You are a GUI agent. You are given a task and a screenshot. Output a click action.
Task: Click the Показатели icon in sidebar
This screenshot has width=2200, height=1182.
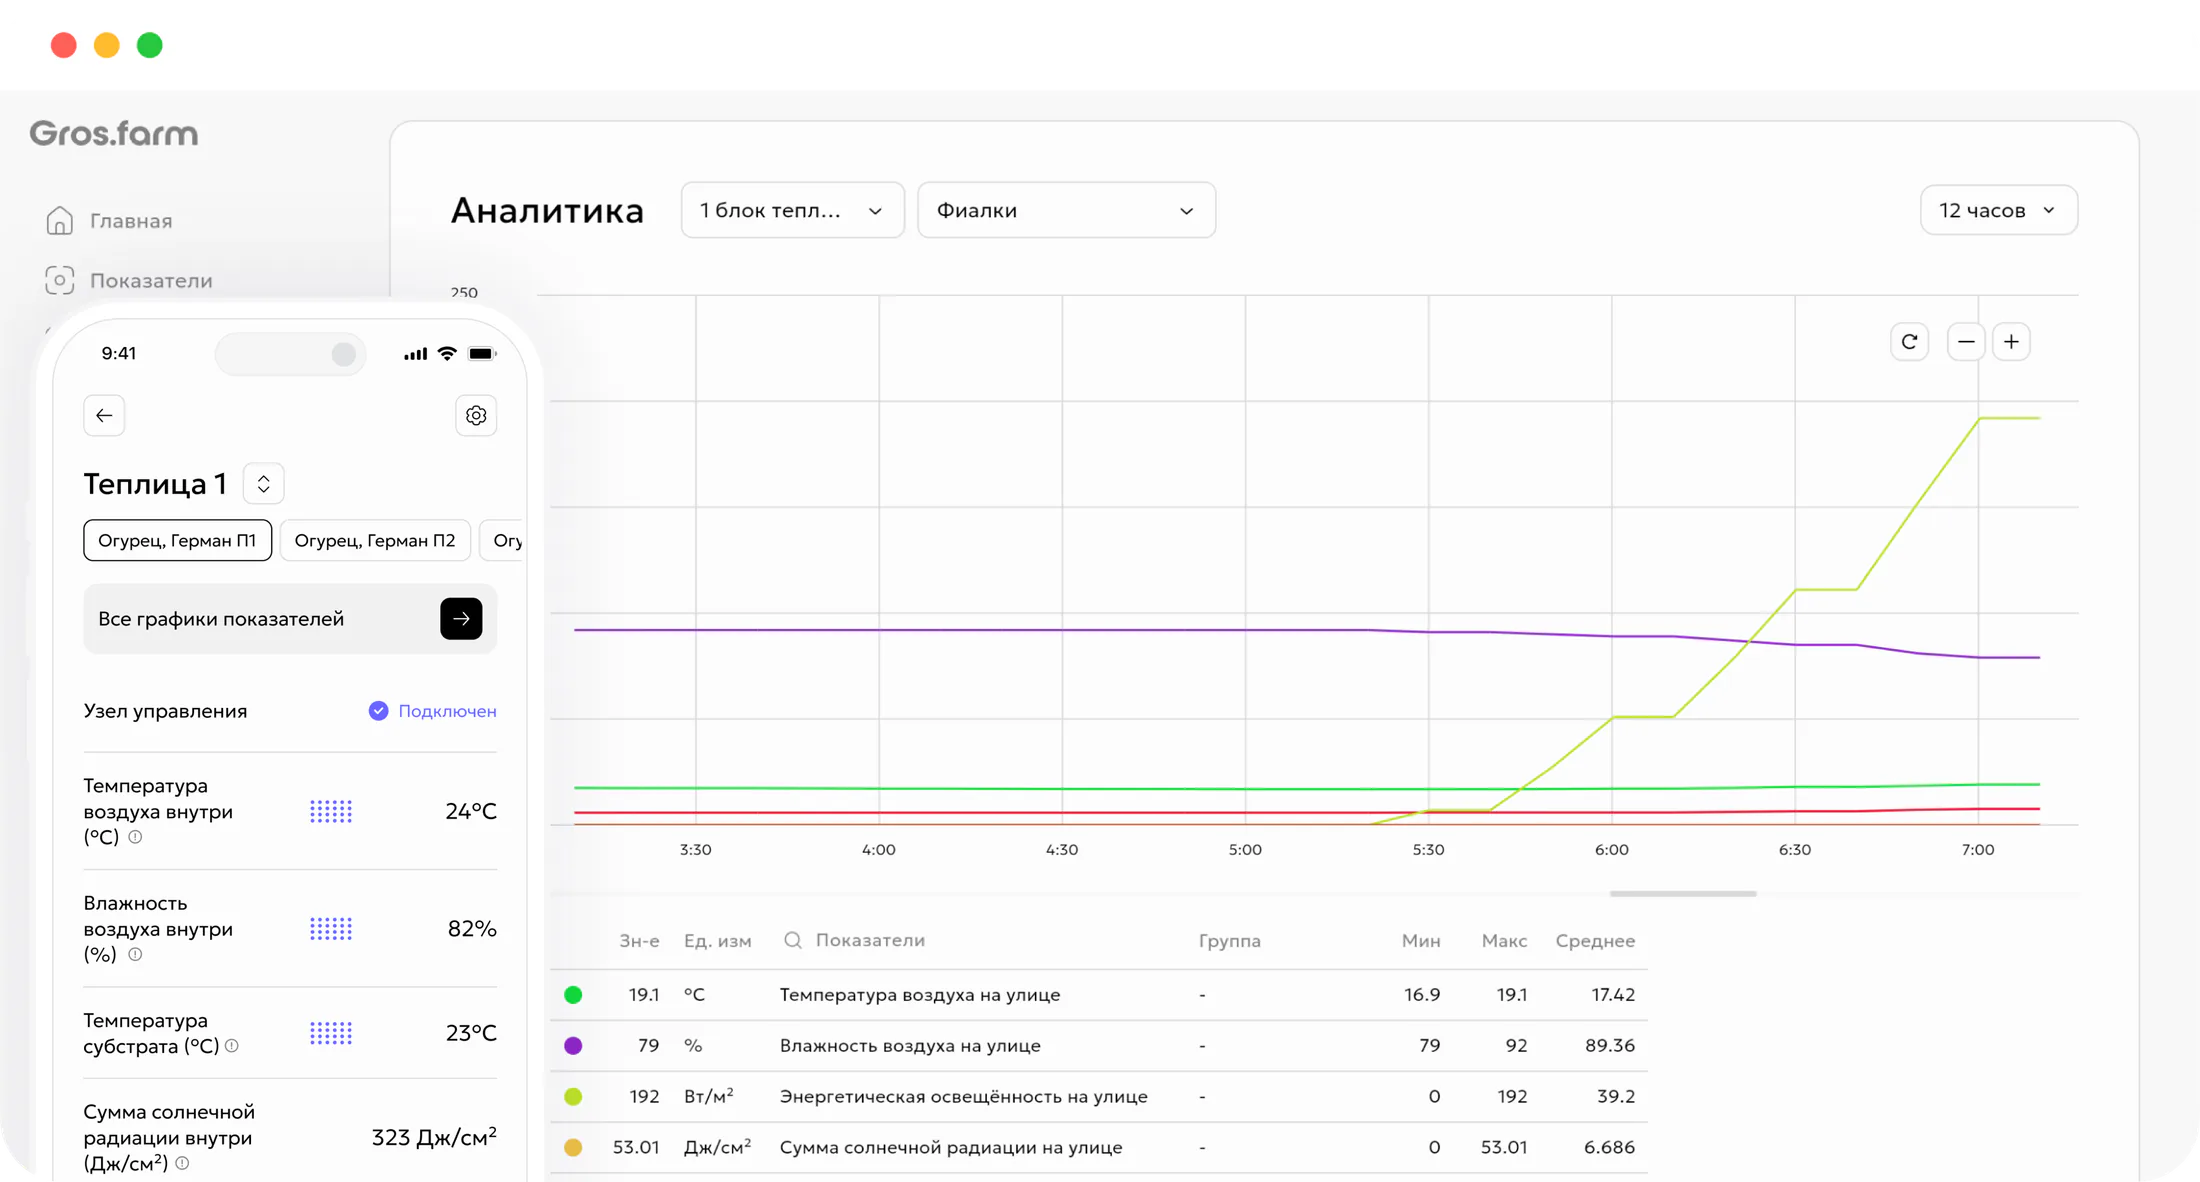tap(60, 281)
